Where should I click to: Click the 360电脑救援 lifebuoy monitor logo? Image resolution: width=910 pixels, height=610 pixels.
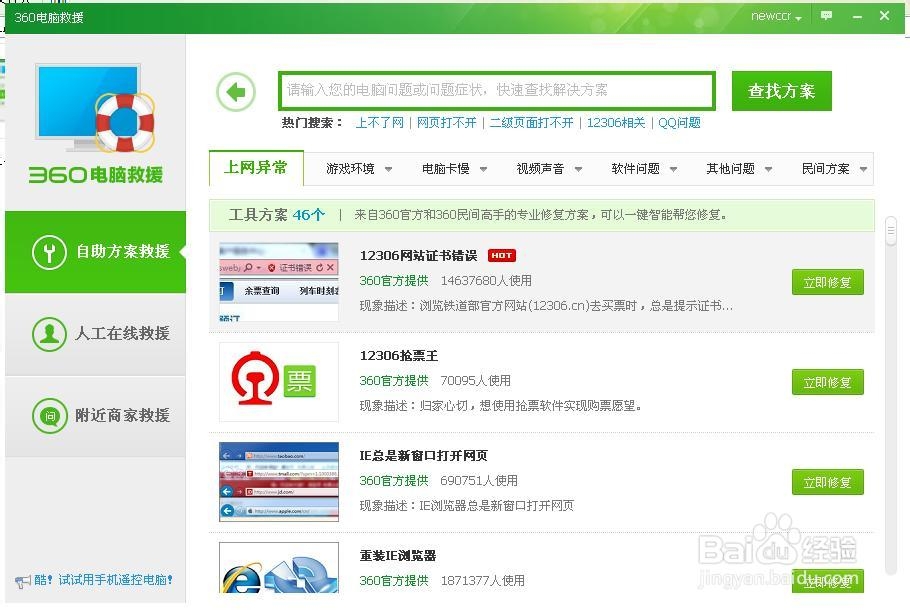95,109
